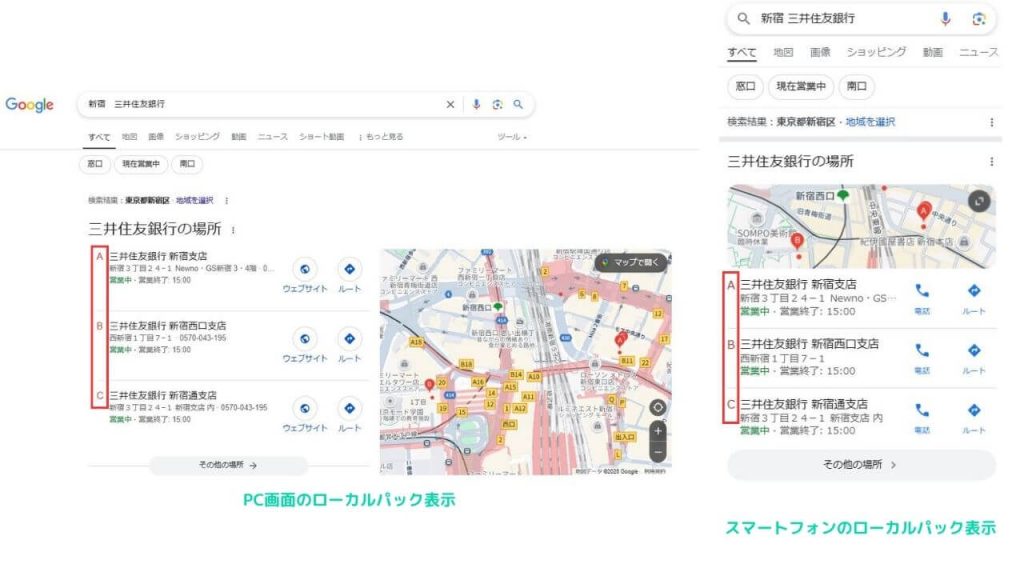1024x576 pixels.
Task: Open 三井住友銀行 新宿支店 listing in PC view
Action: click(x=159, y=256)
